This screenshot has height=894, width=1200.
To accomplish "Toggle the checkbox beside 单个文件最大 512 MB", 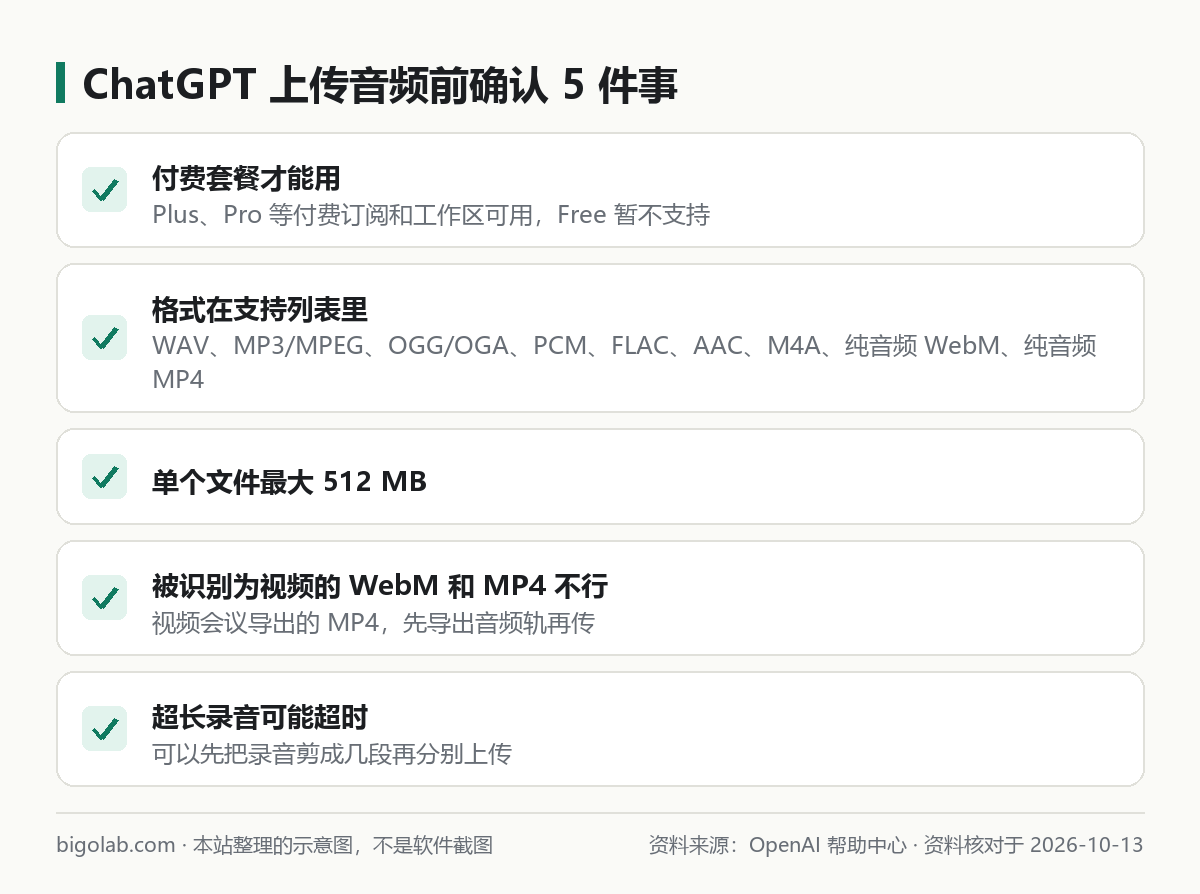I will click(104, 477).
